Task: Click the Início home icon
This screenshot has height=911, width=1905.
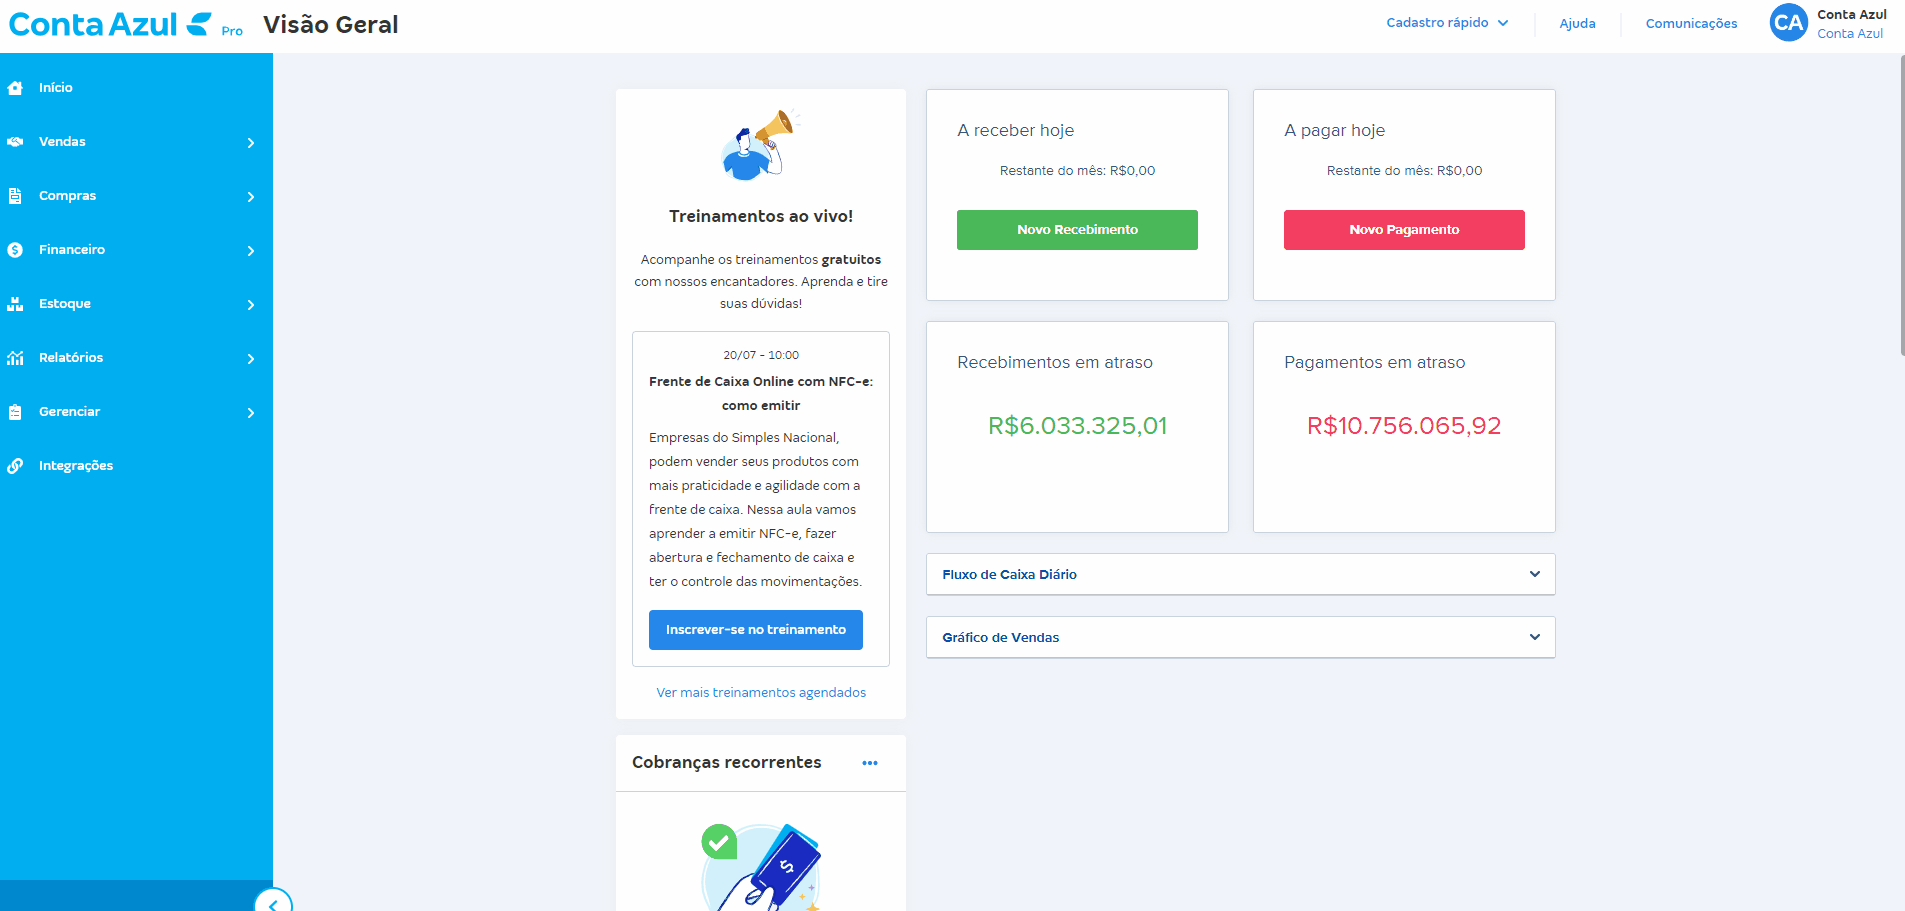Action: (15, 88)
